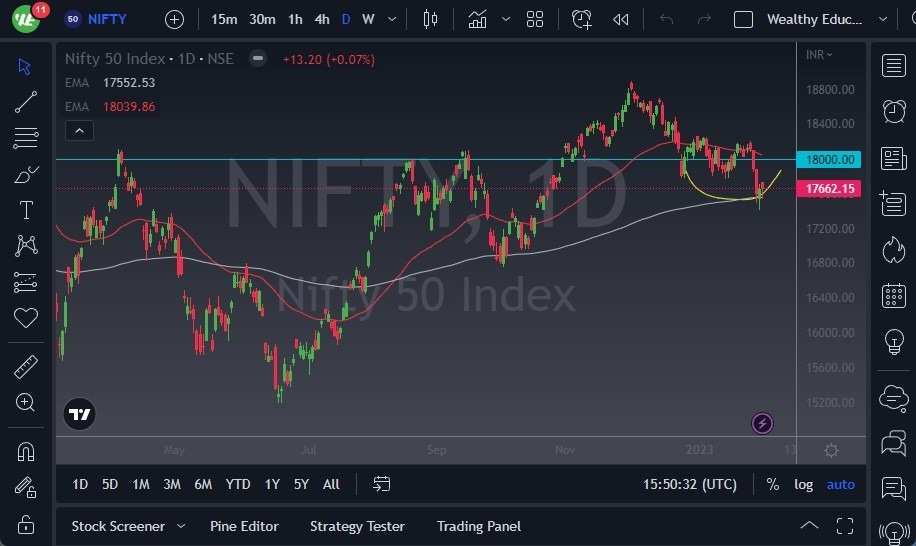Open the ideas stream comment panel

894,488
